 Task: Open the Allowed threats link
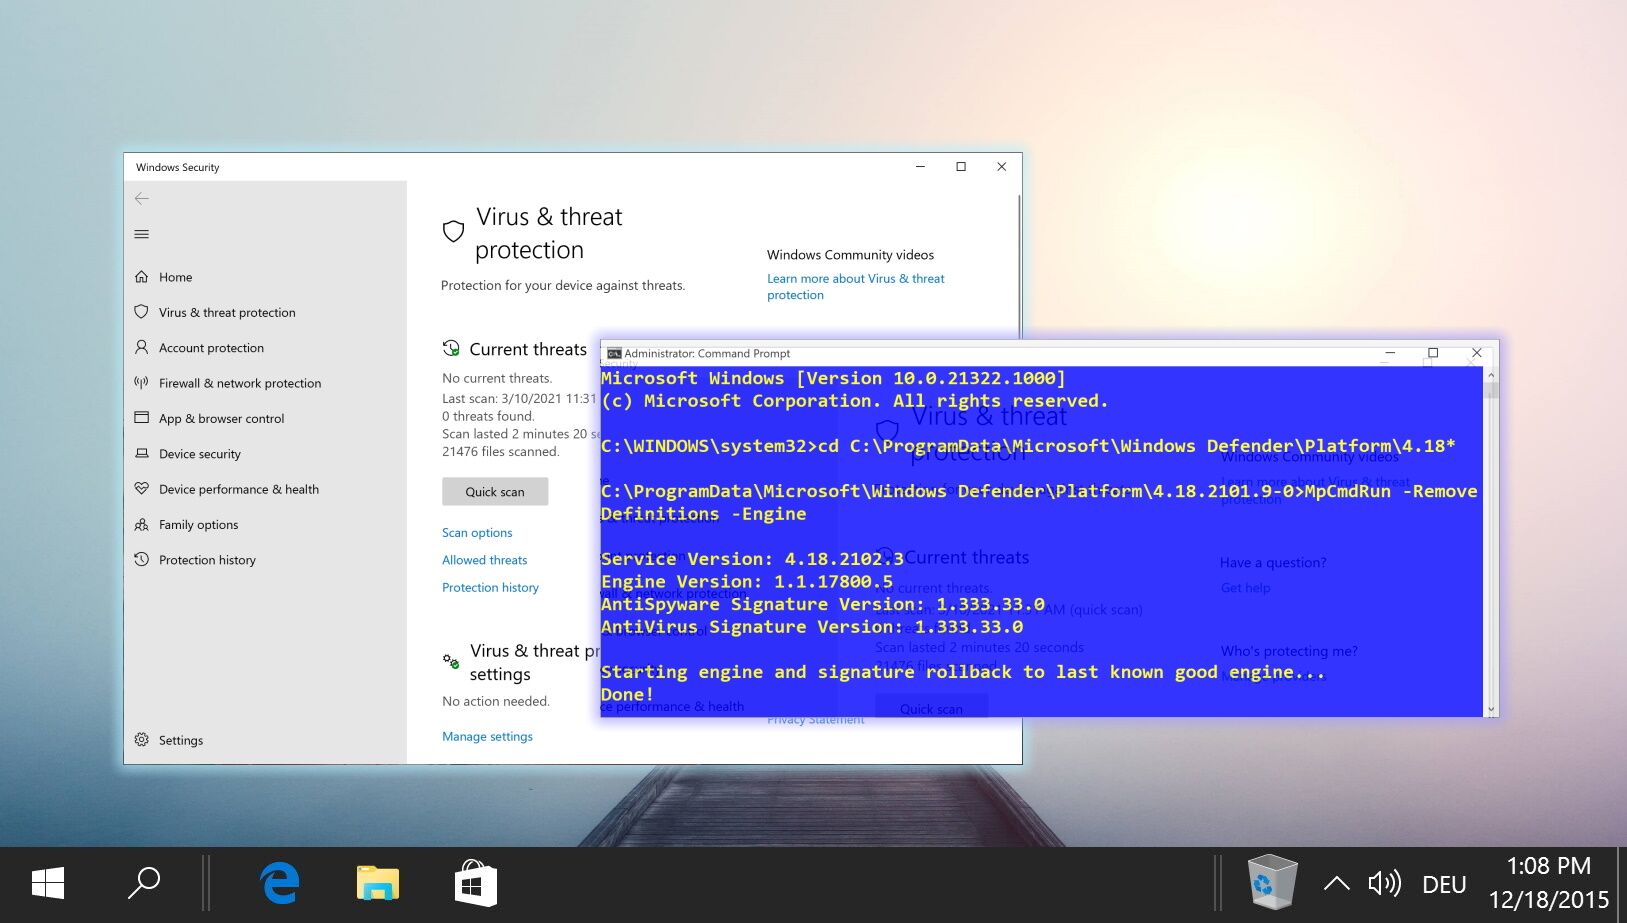click(484, 560)
